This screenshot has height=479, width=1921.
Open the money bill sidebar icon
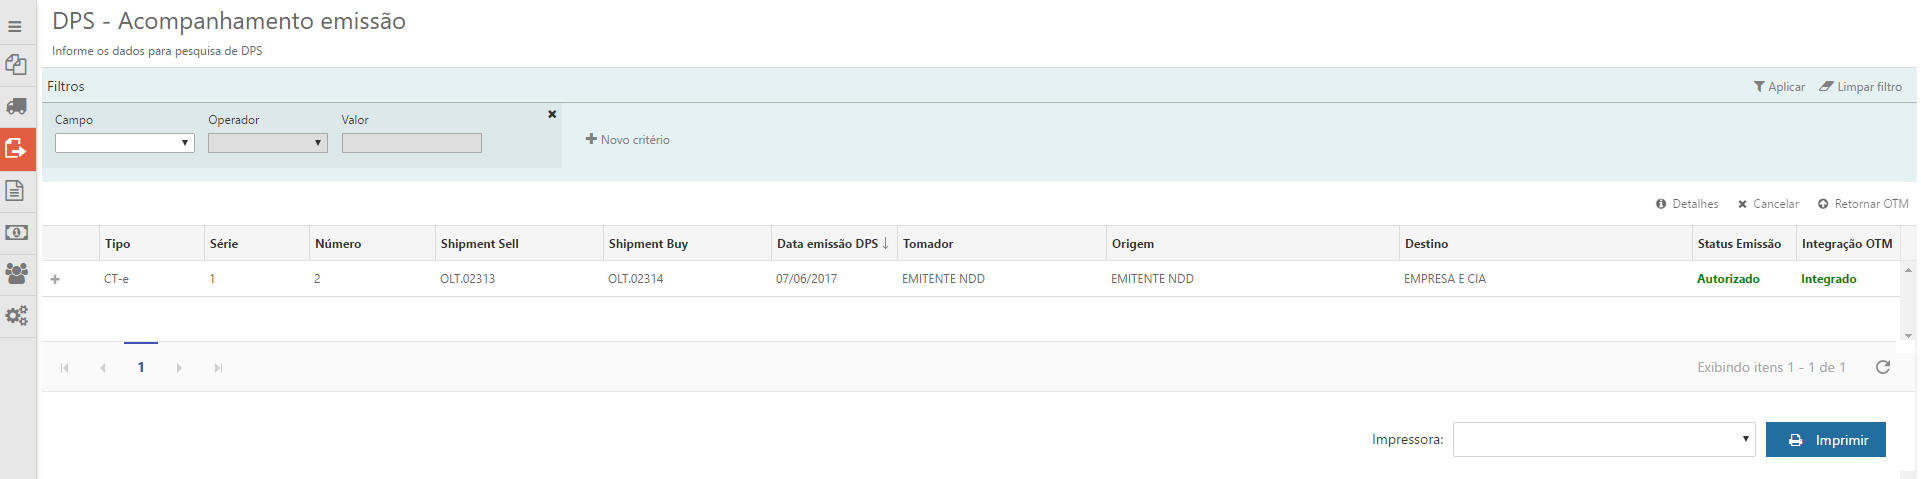point(16,232)
